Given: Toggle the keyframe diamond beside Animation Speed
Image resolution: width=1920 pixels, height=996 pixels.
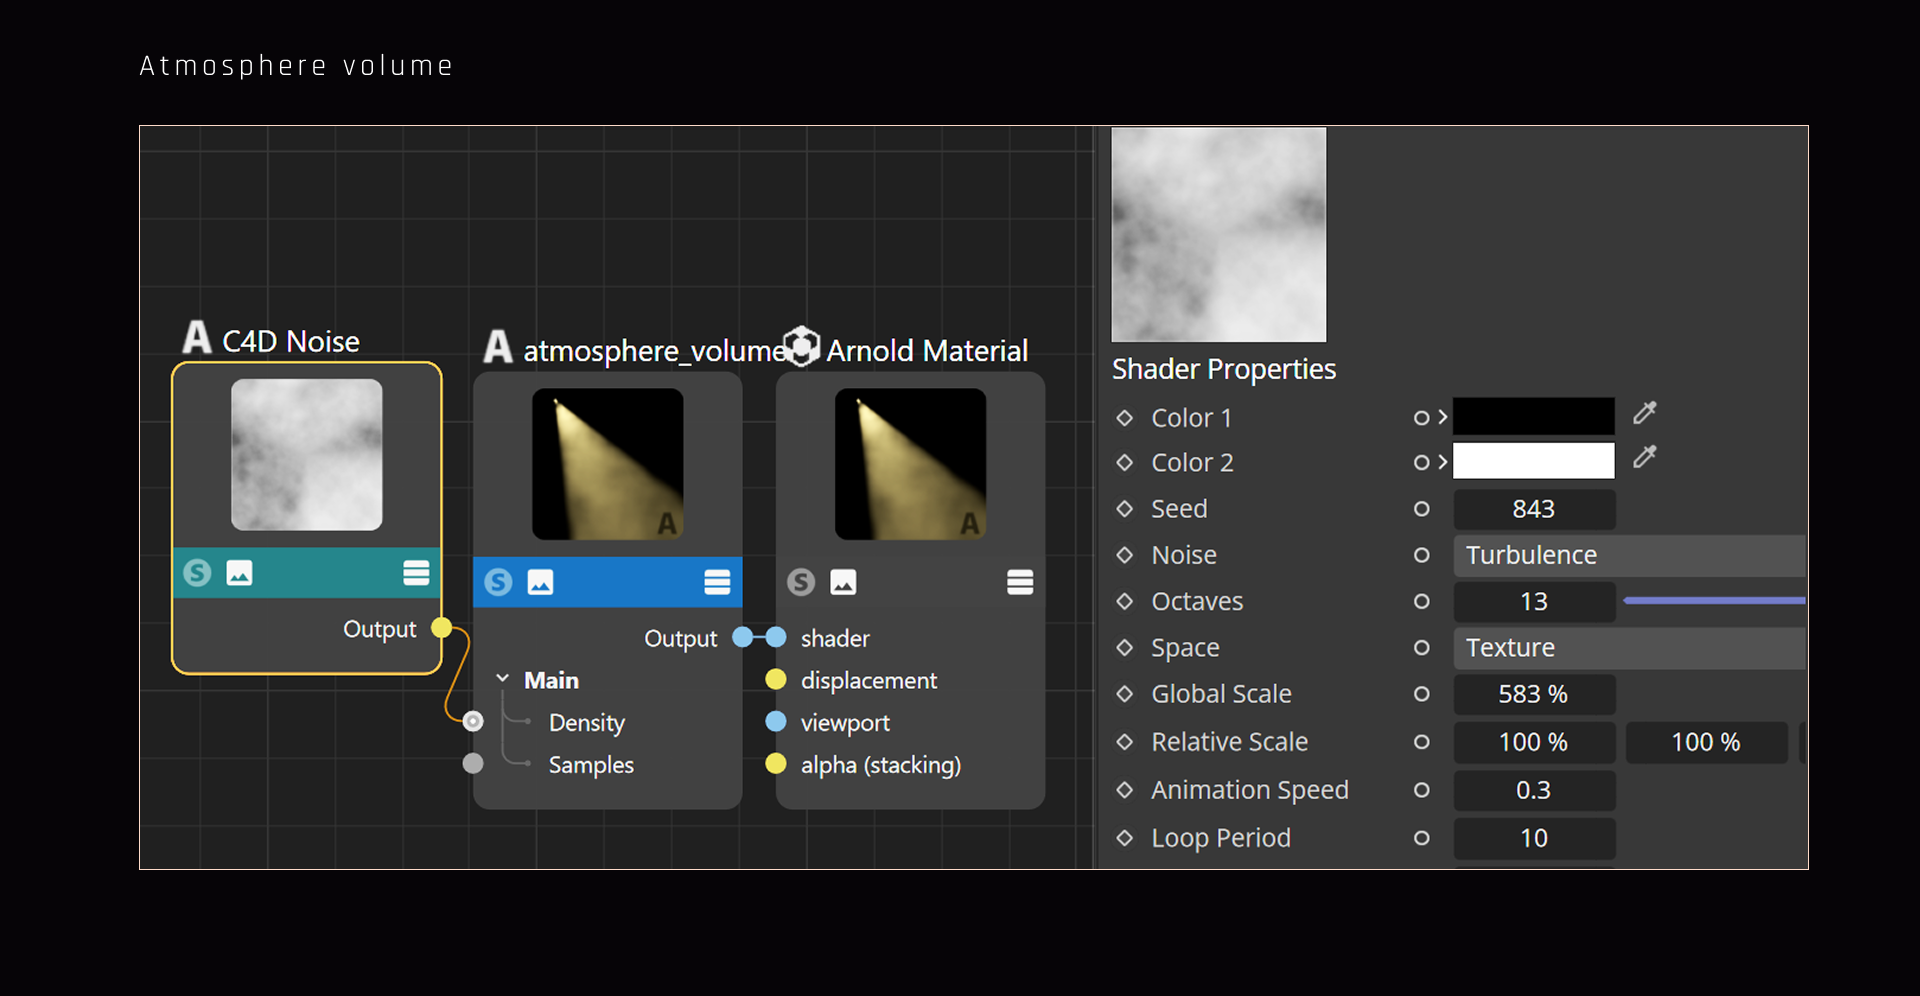Looking at the screenshot, I should pyautogui.click(x=1125, y=790).
